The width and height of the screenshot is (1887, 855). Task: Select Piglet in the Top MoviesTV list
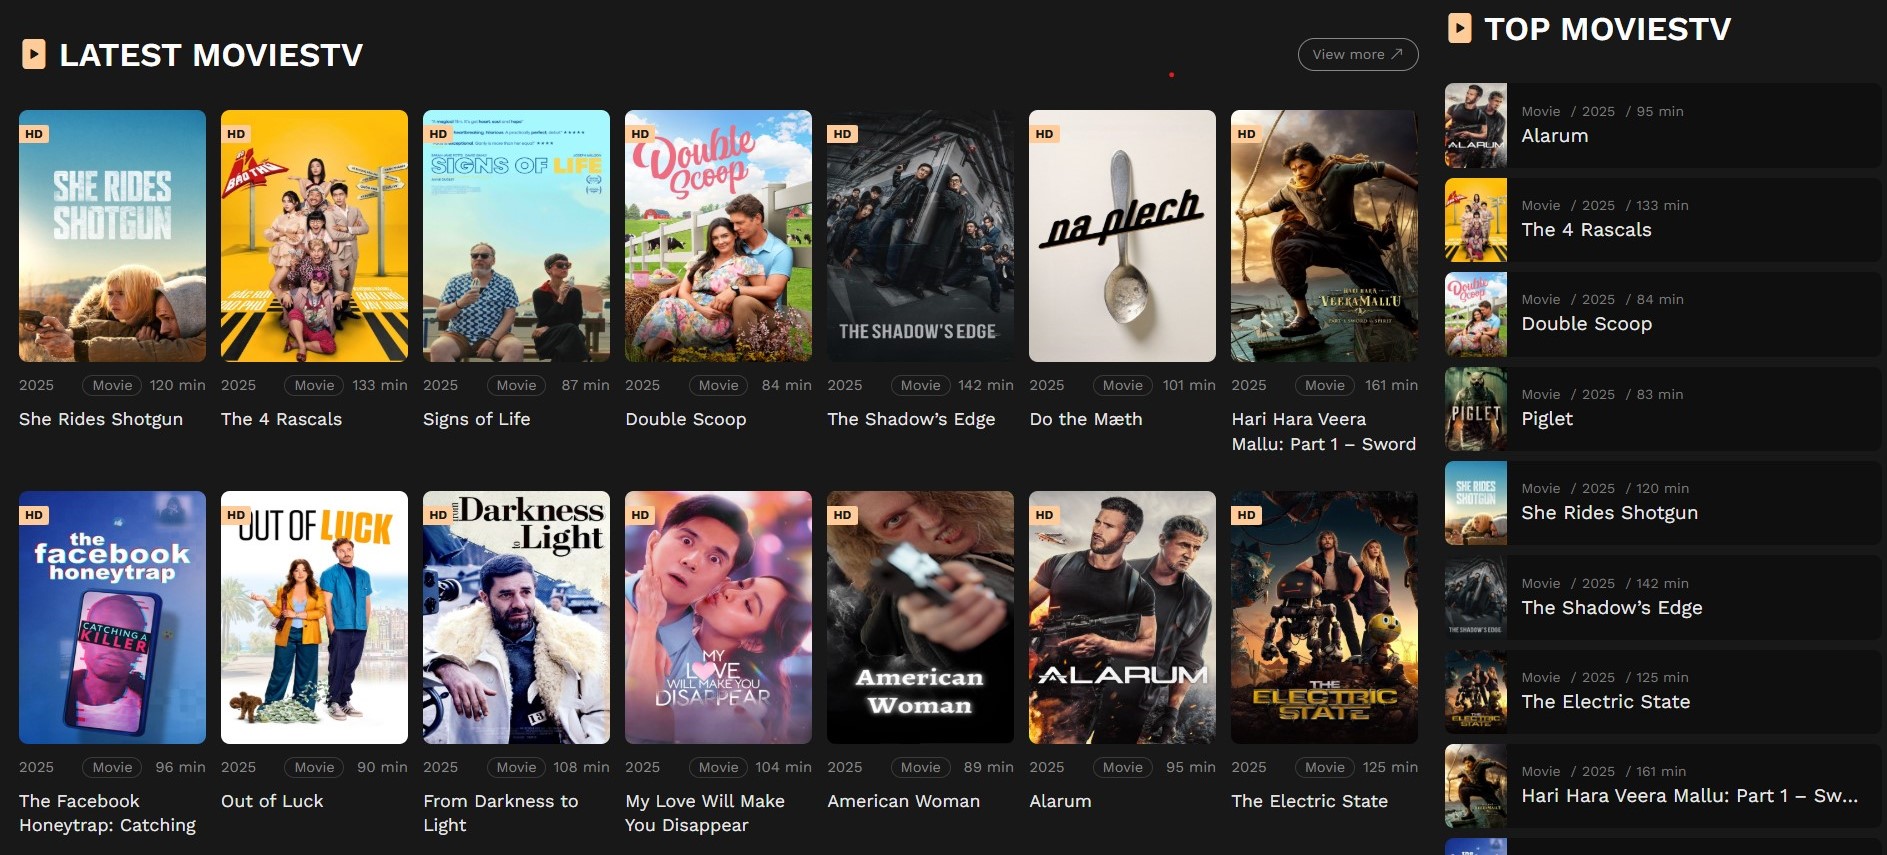(1546, 419)
